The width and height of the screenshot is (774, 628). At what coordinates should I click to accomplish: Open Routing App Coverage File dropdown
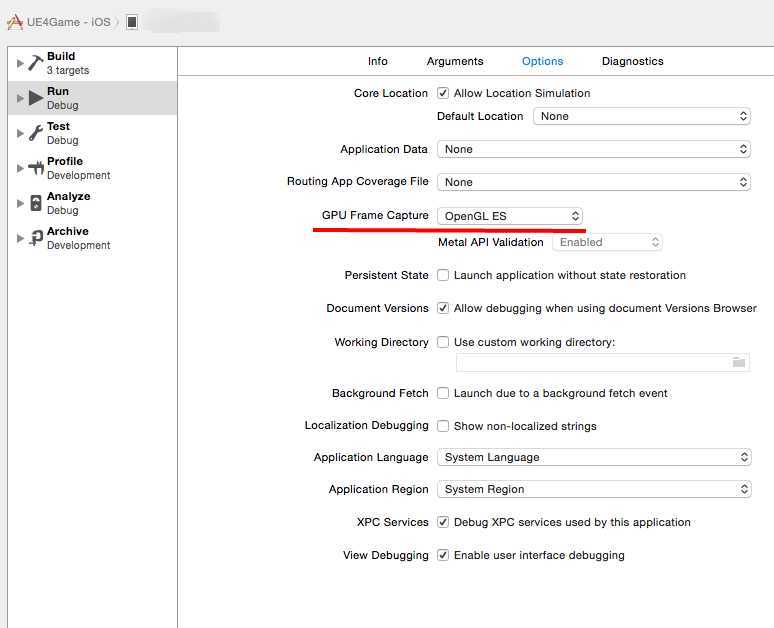[x=594, y=182]
